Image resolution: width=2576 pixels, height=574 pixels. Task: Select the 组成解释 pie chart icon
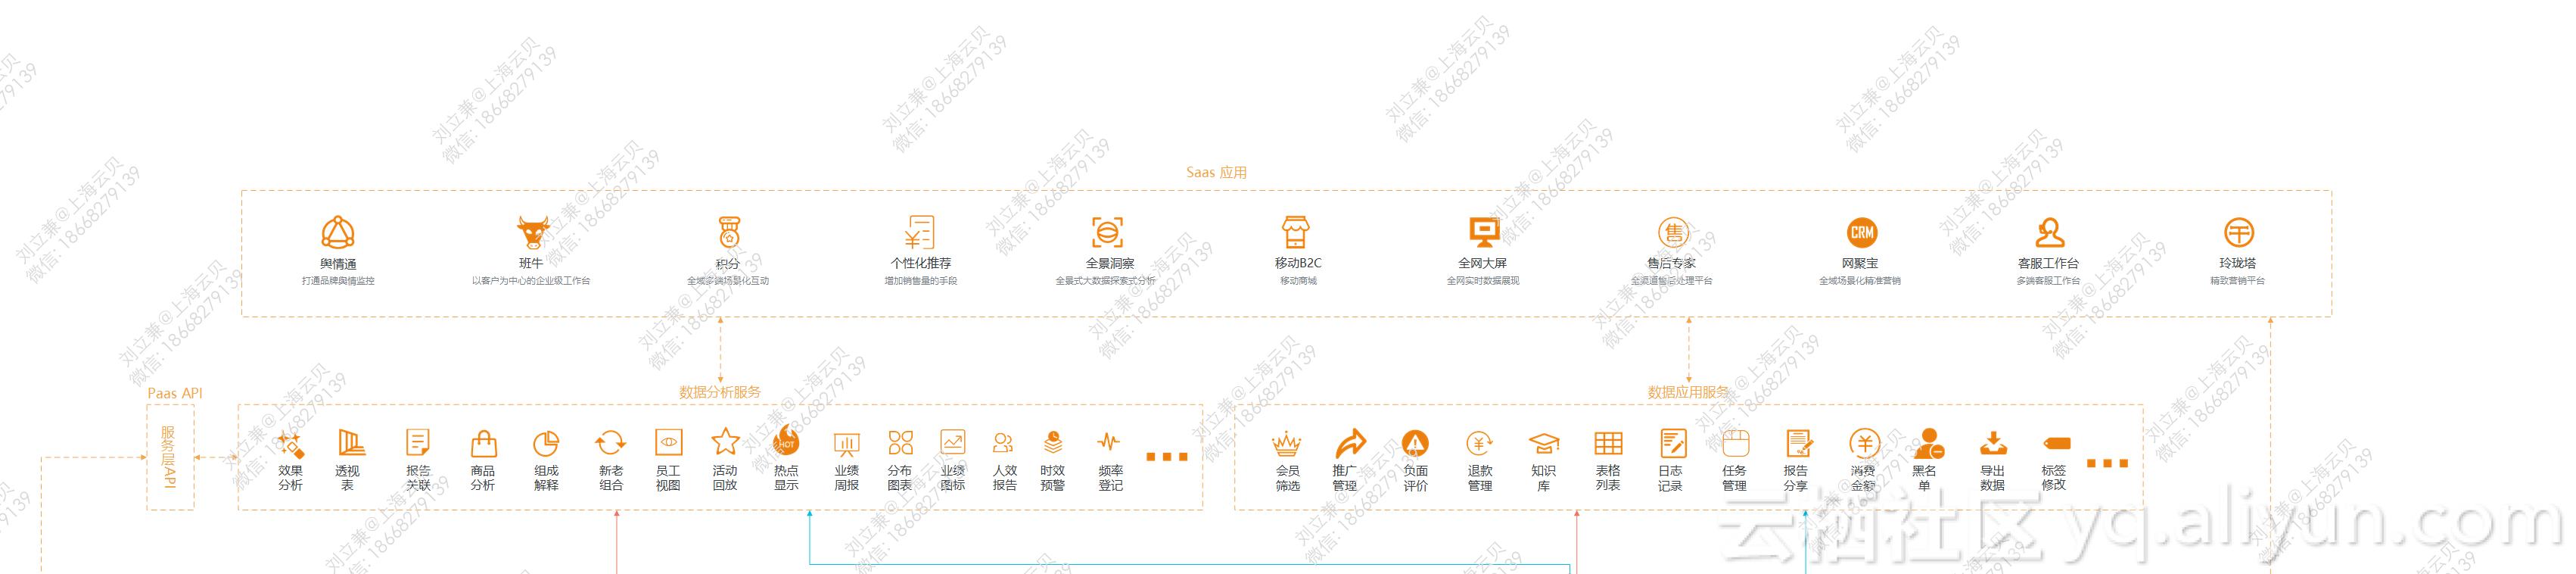coord(546,443)
